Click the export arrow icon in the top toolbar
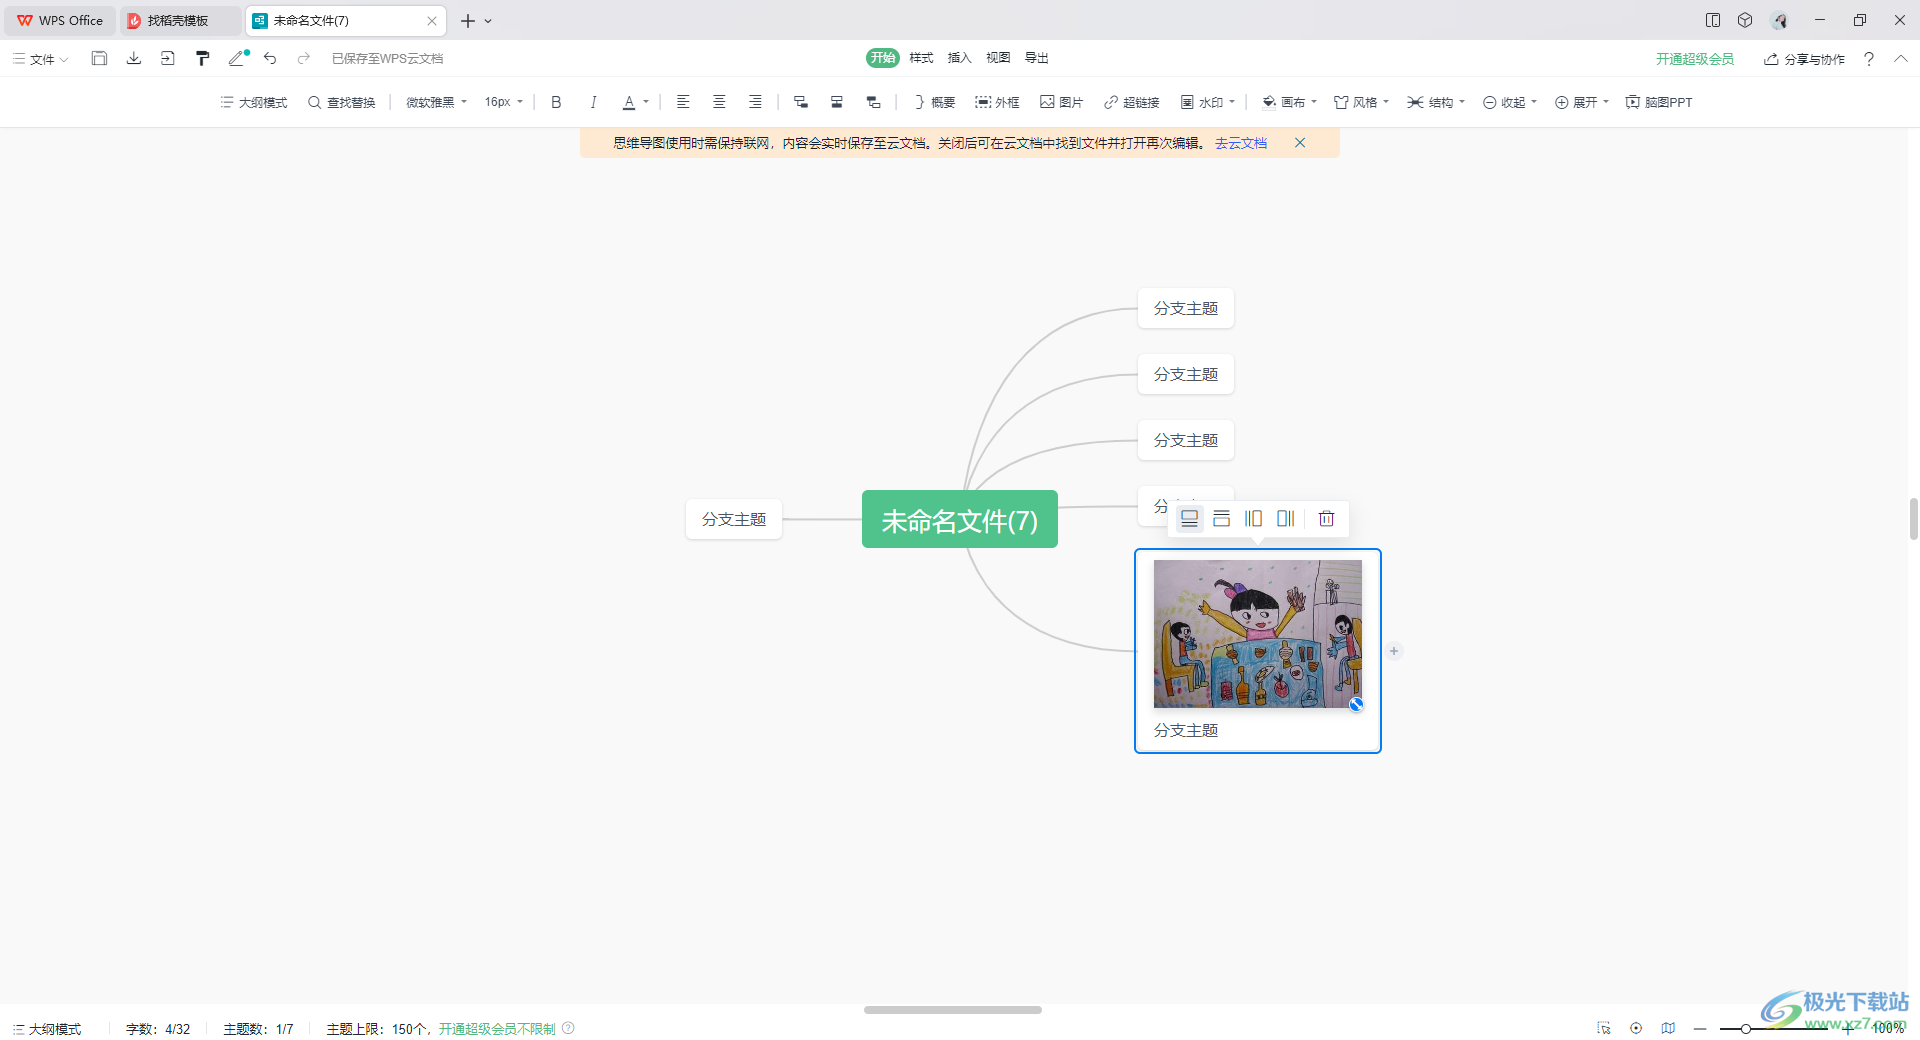This screenshot has width=1920, height=1040. [167, 58]
